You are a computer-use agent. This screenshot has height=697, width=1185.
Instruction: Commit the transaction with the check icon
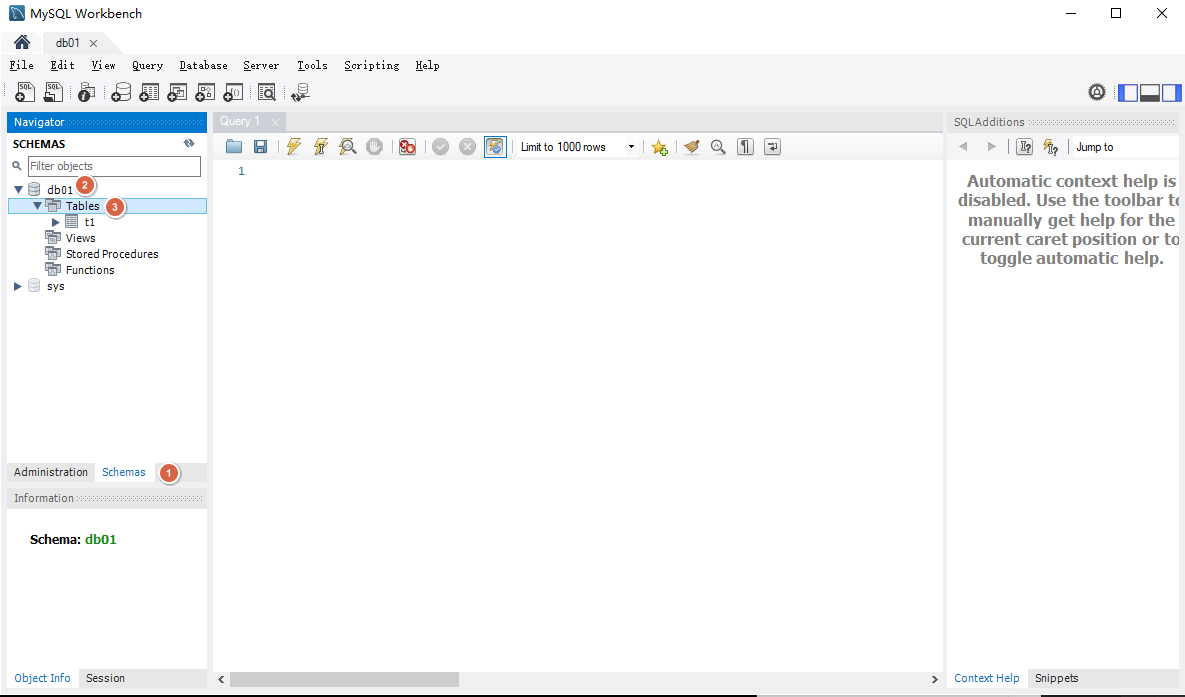pos(441,147)
